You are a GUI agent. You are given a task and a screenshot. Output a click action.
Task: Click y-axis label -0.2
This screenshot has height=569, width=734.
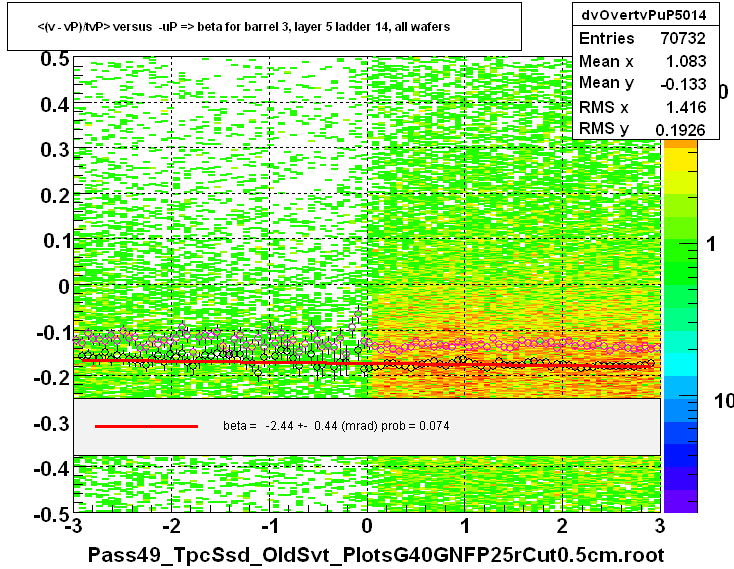point(52,378)
